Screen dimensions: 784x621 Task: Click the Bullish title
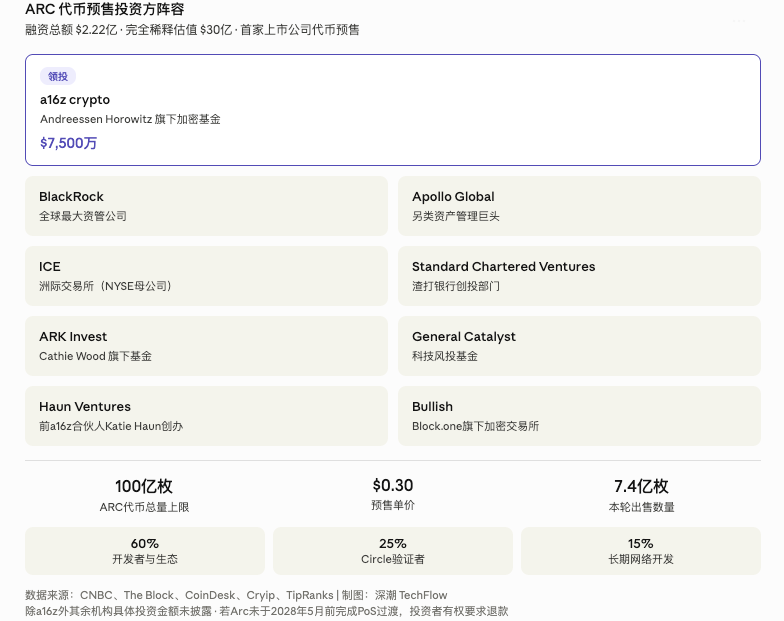432,406
